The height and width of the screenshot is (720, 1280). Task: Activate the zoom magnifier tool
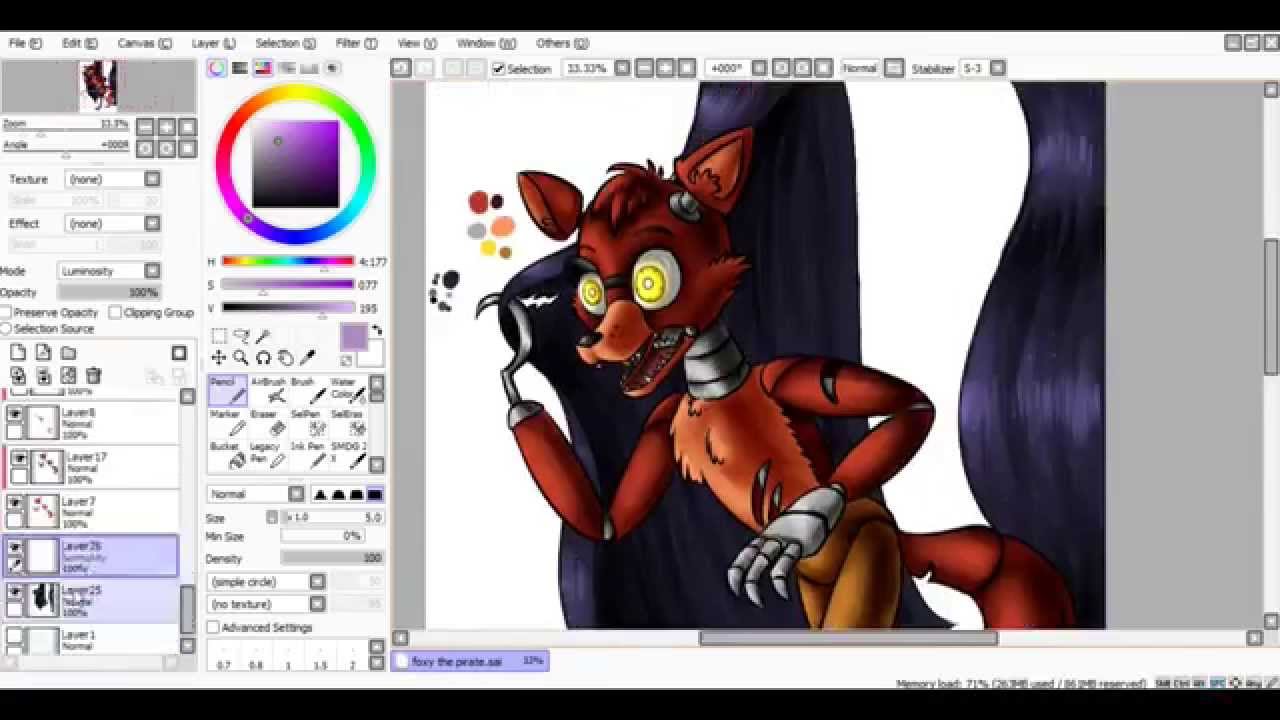pyautogui.click(x=241, y=358)
